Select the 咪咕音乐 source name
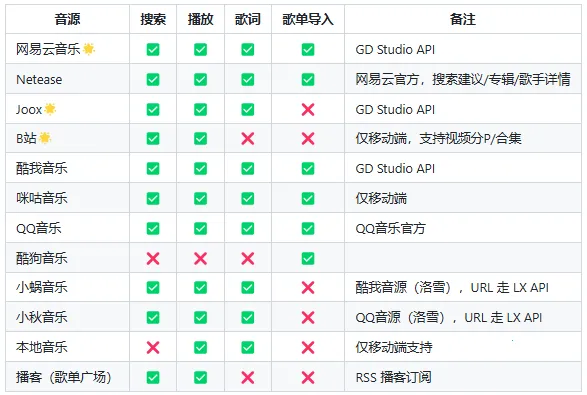This screenshot has height=395, width=587. (42, 198)
